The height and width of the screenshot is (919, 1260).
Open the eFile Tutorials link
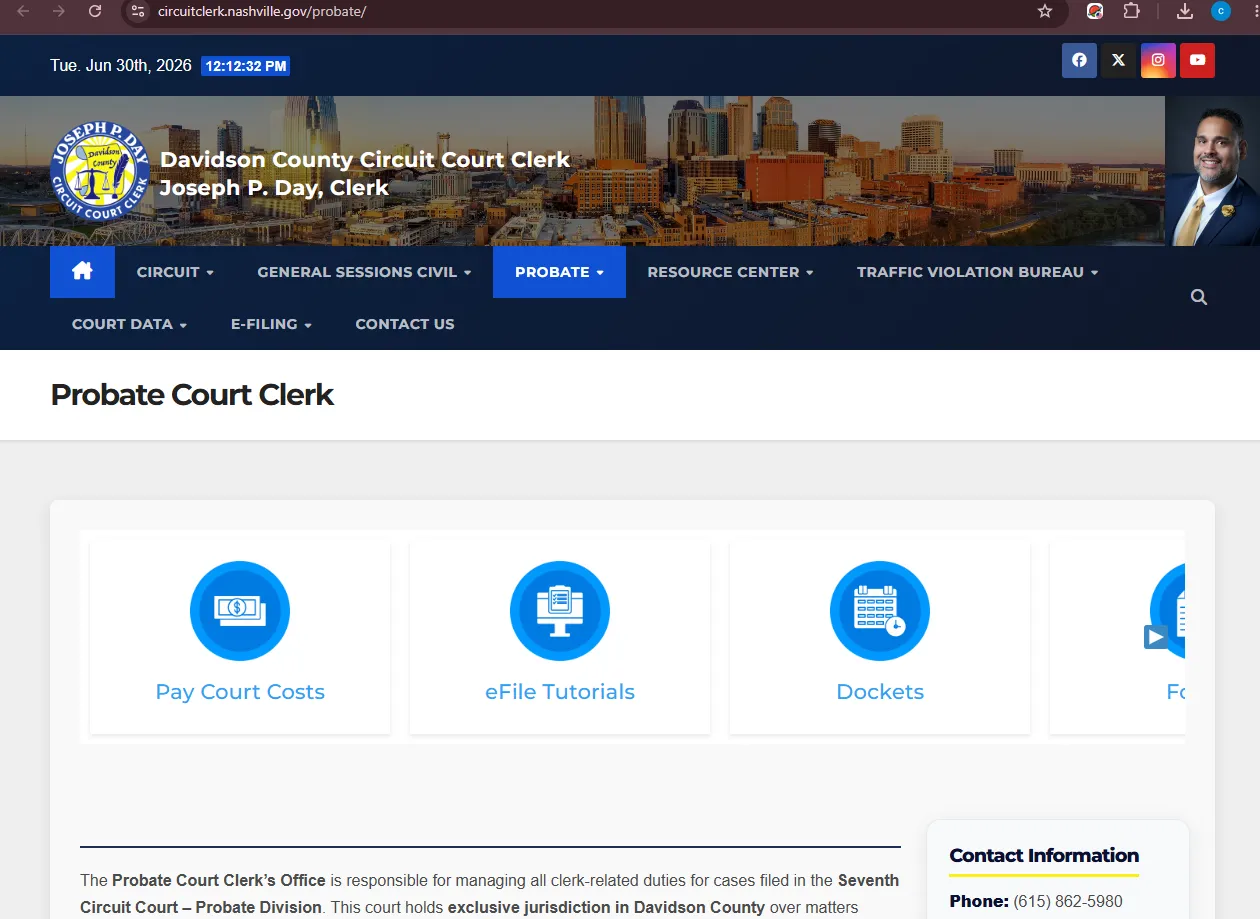pyautogui.click(x=560, y=692)
